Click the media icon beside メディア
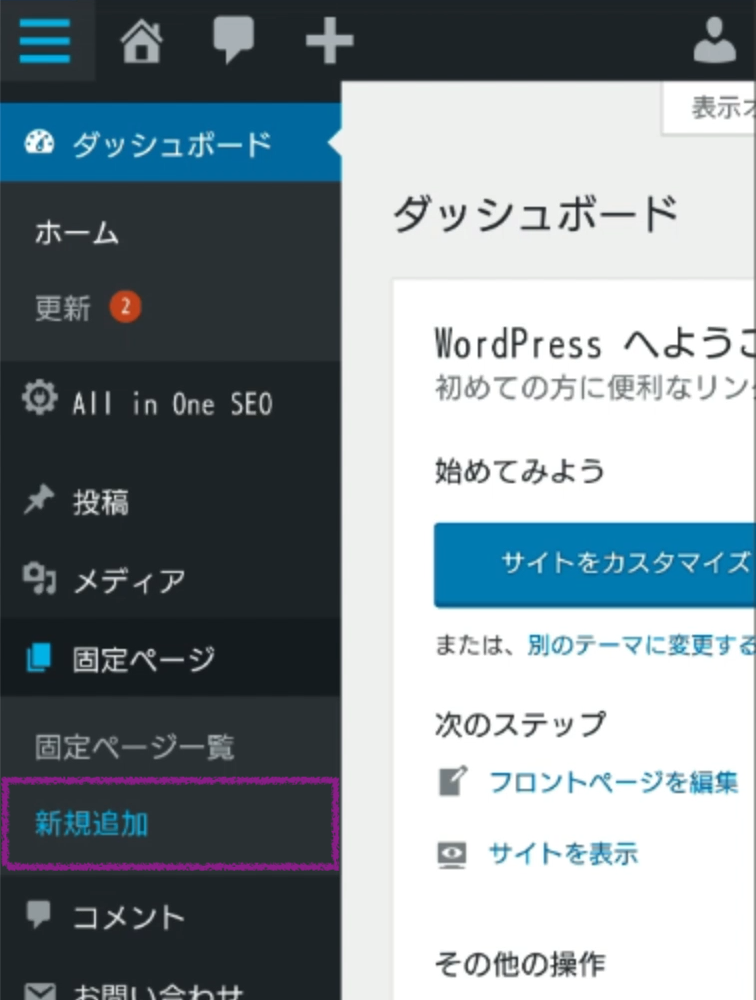 pyautogui.click(x=39, y=580)
